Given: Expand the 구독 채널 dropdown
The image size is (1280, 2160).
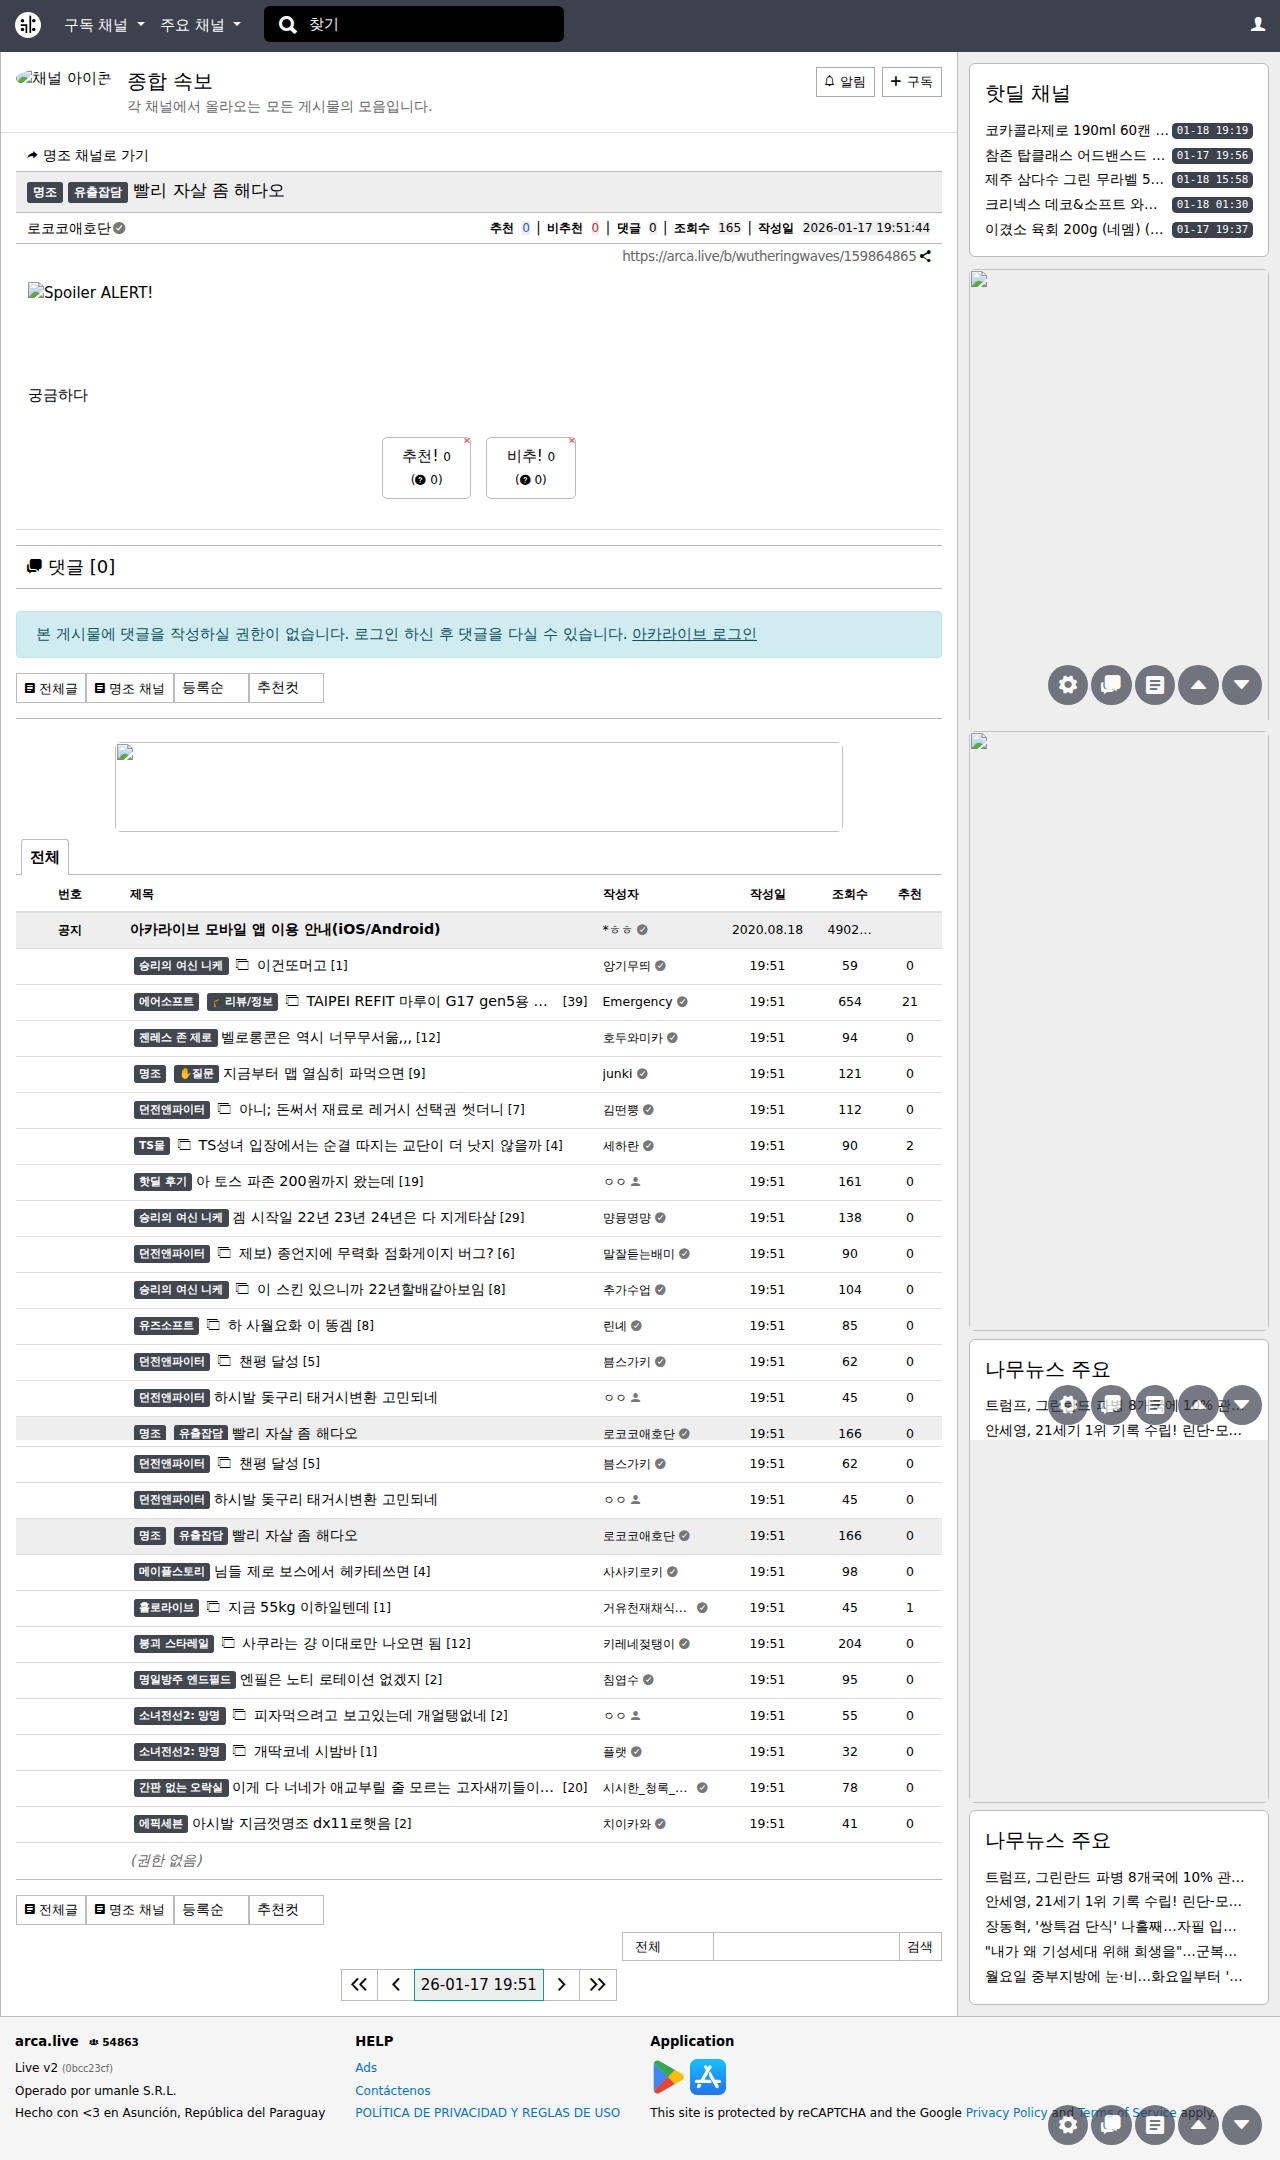Looking at the screenshot, I should (104, 25).
